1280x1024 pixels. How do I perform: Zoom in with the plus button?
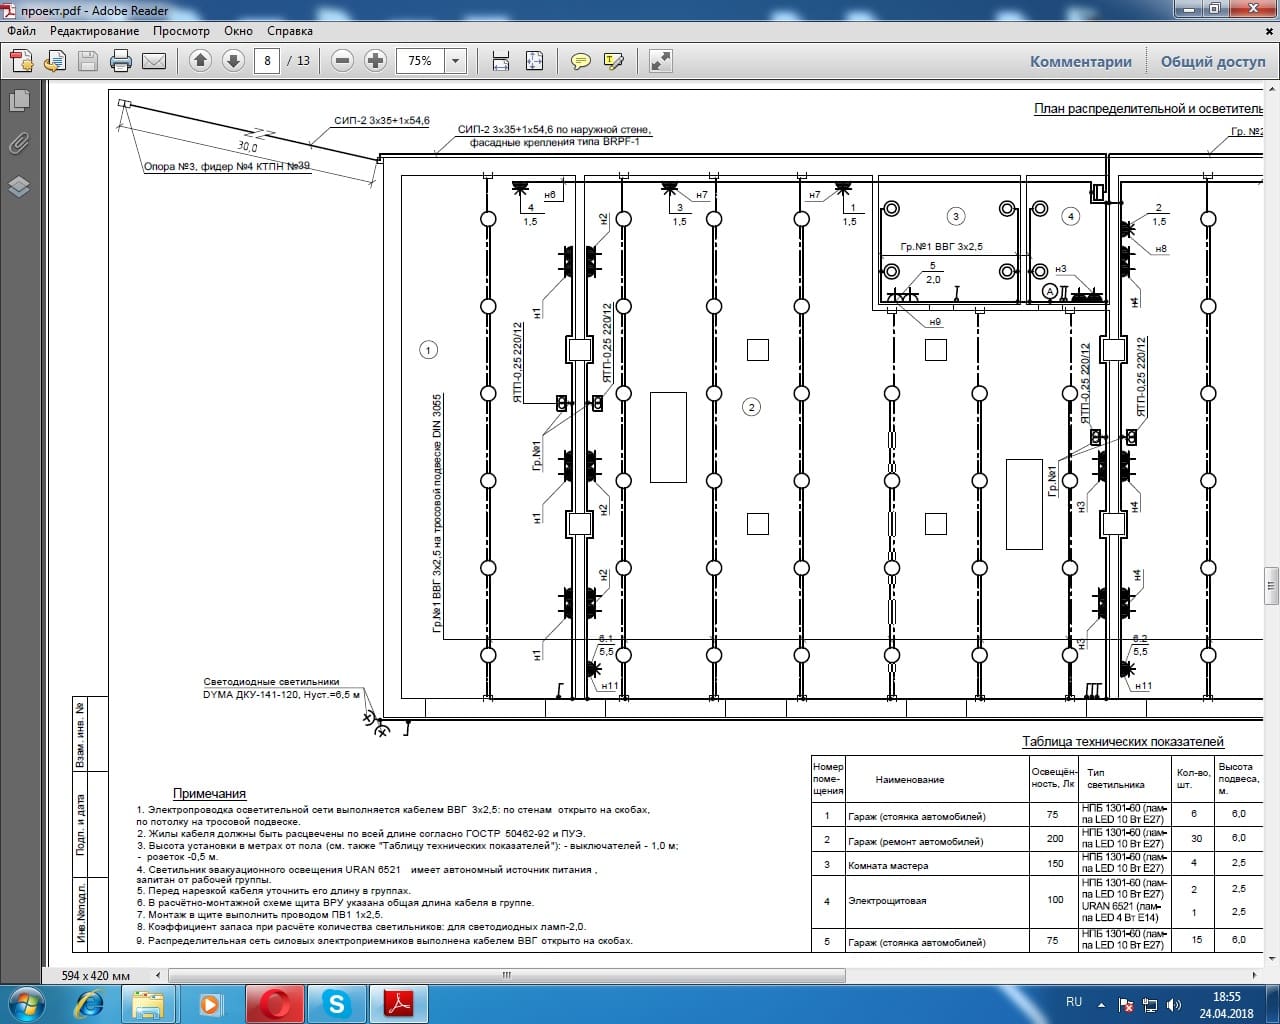375,61
